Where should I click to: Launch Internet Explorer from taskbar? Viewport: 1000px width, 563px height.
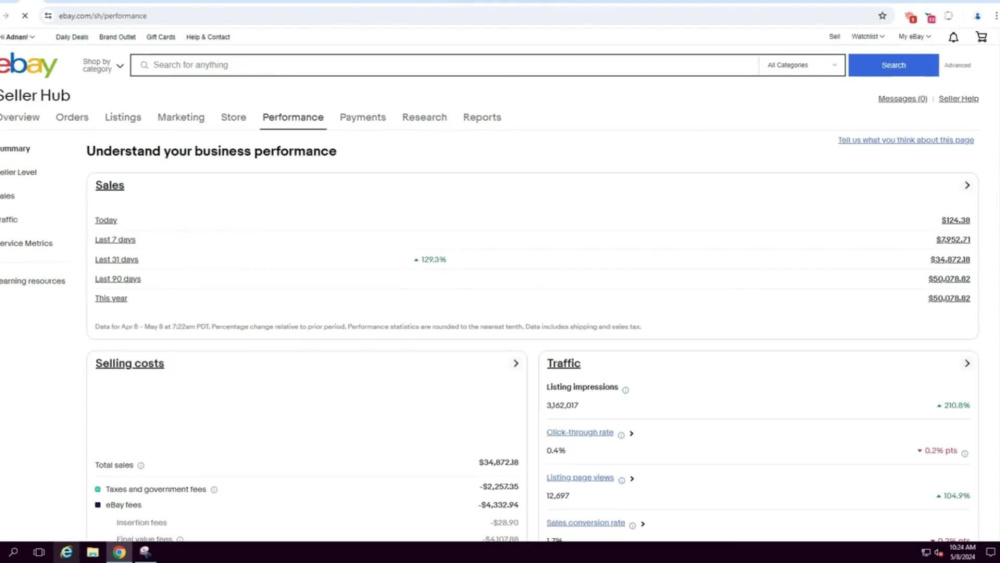coord(66,552)
